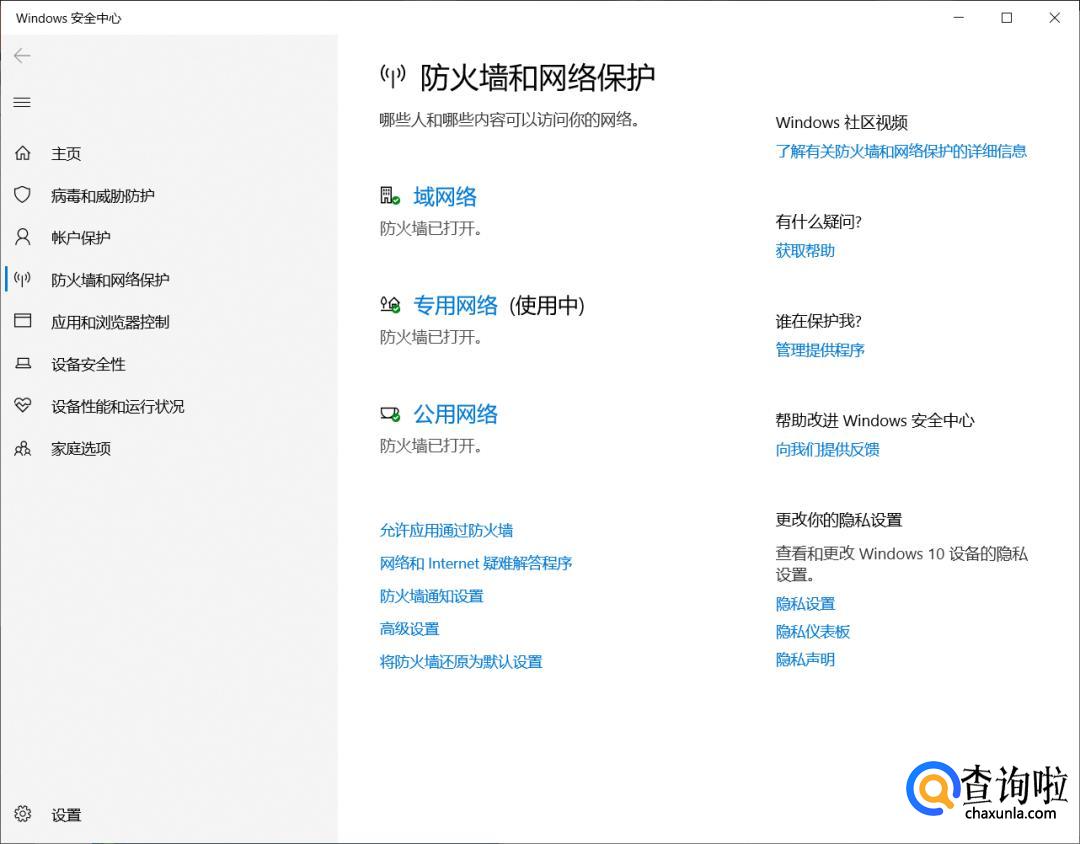Click 管理提供程序 link
The width and height of the screenshot is (1080, 844).
[820, 349]
